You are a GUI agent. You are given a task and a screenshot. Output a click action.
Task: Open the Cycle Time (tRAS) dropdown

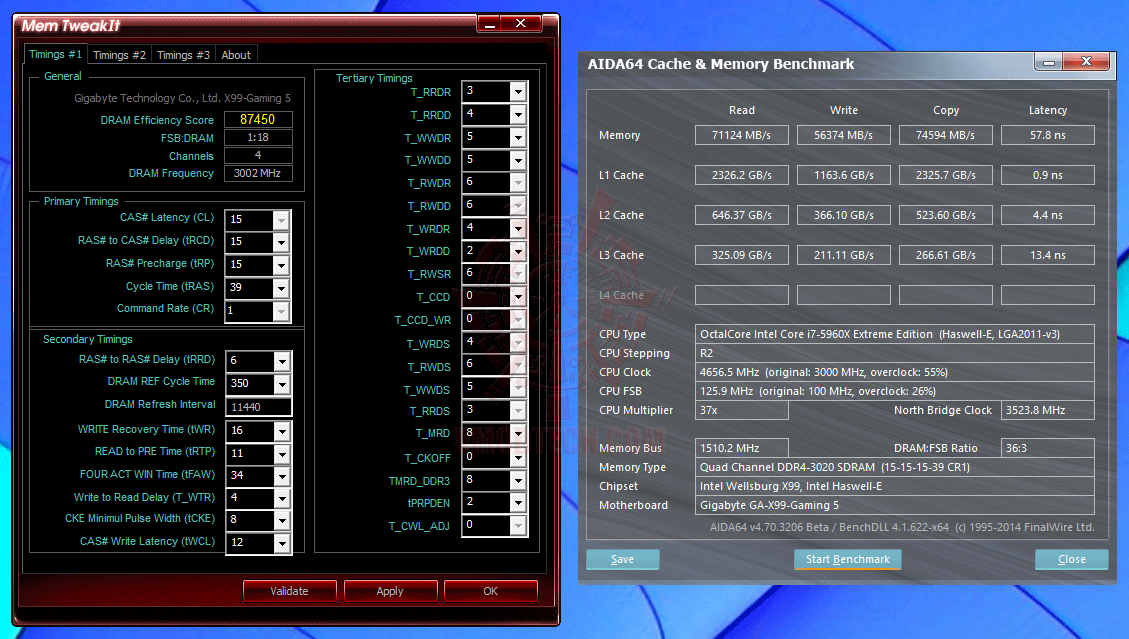point(282,288)
